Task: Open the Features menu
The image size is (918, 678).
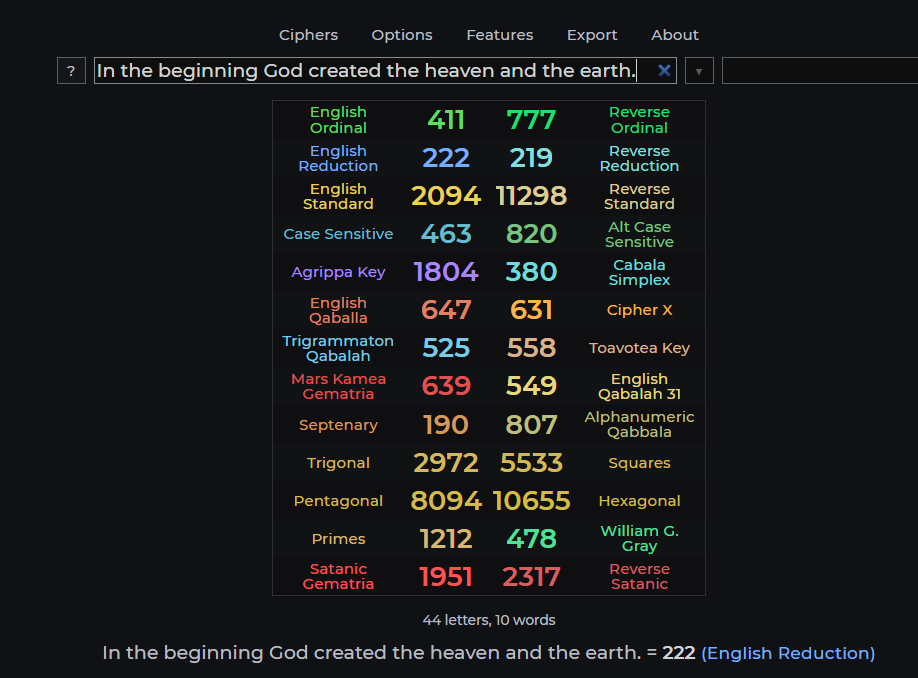Action: coord(500,35)
